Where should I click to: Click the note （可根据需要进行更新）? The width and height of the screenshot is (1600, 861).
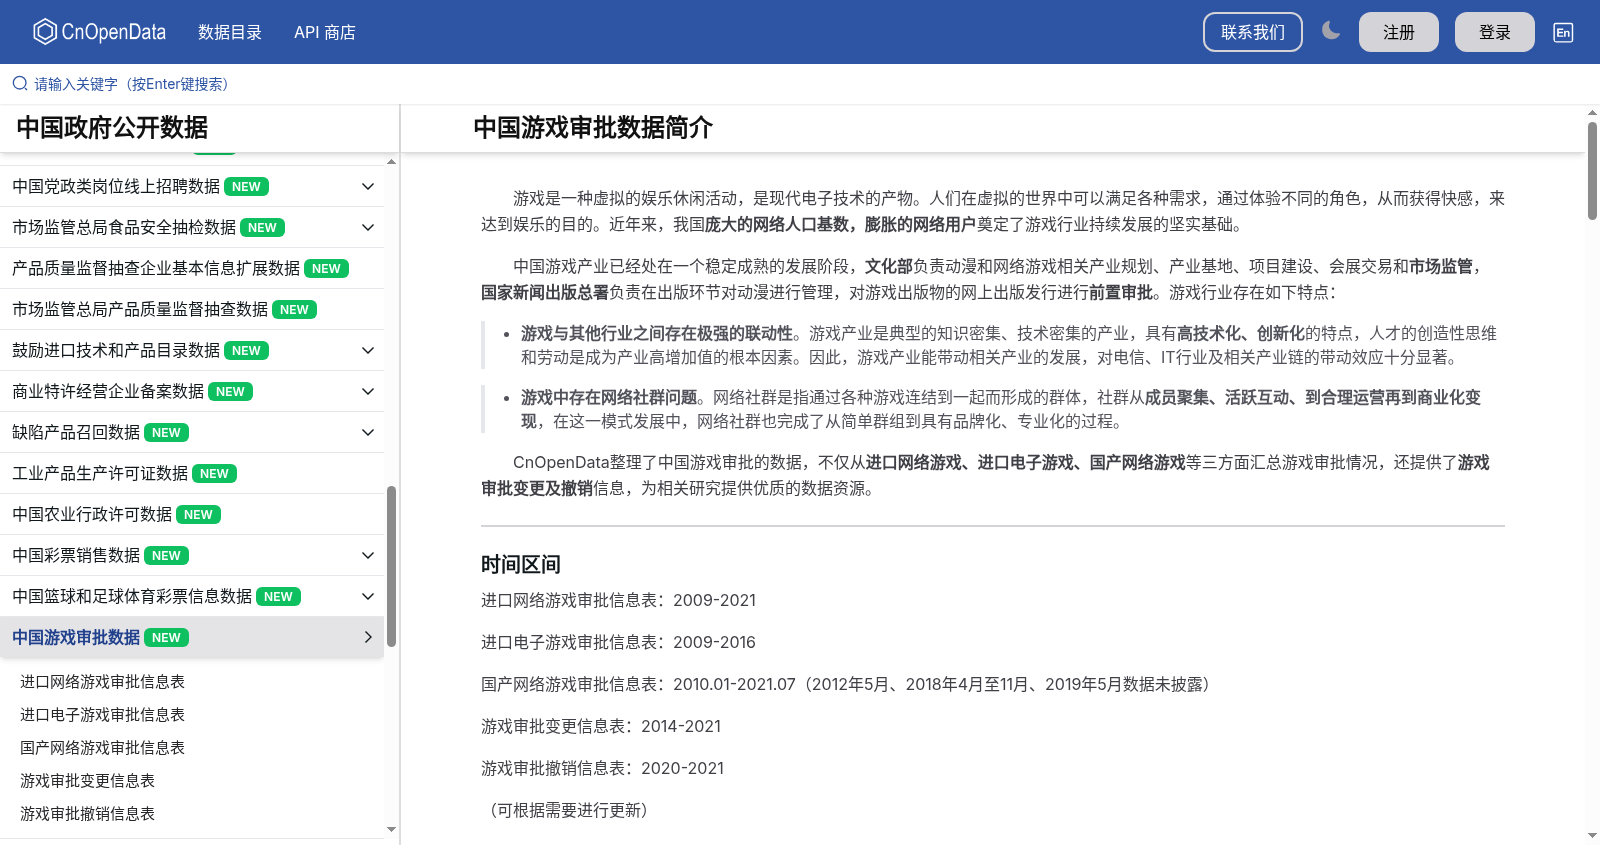[x=569, y=810]
